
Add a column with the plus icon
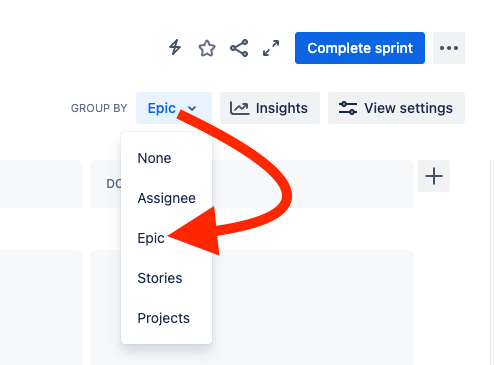pyautogui.click(x=434, y=176)
